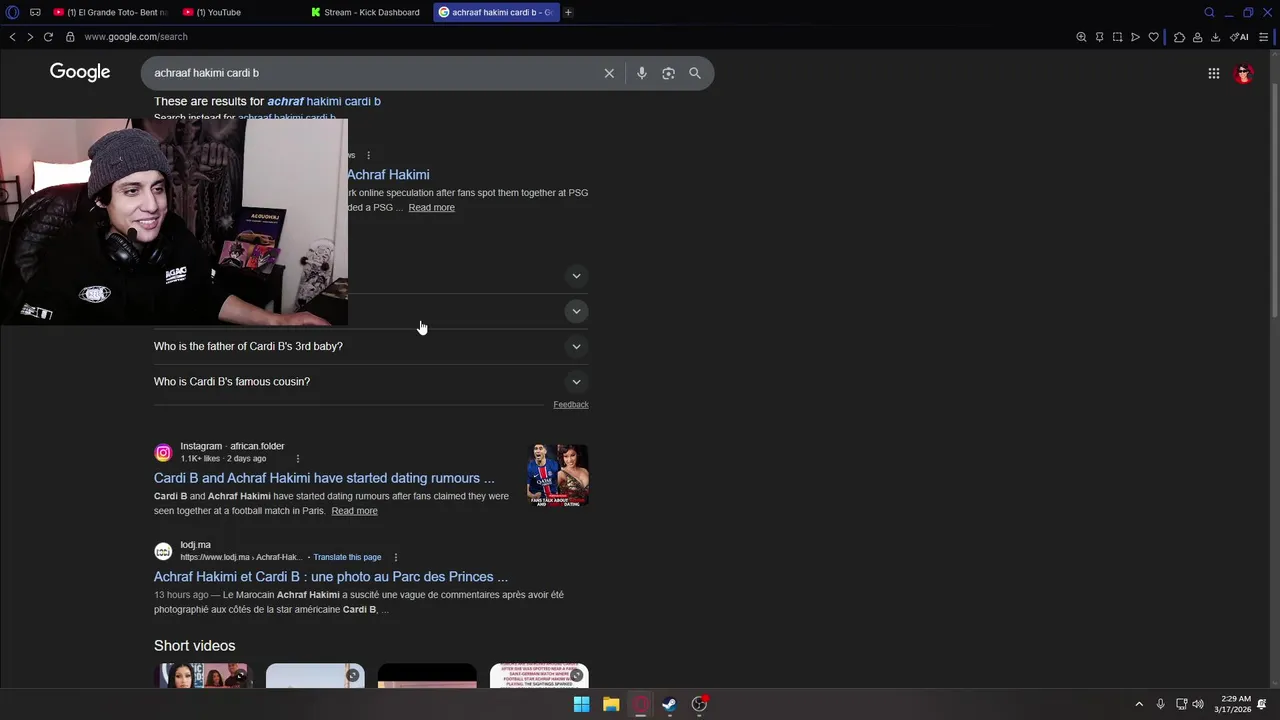Open the Instagram african.folder source
This screenshot has width=1280, height=720.
pyautogui.click(x=220, y=452)
